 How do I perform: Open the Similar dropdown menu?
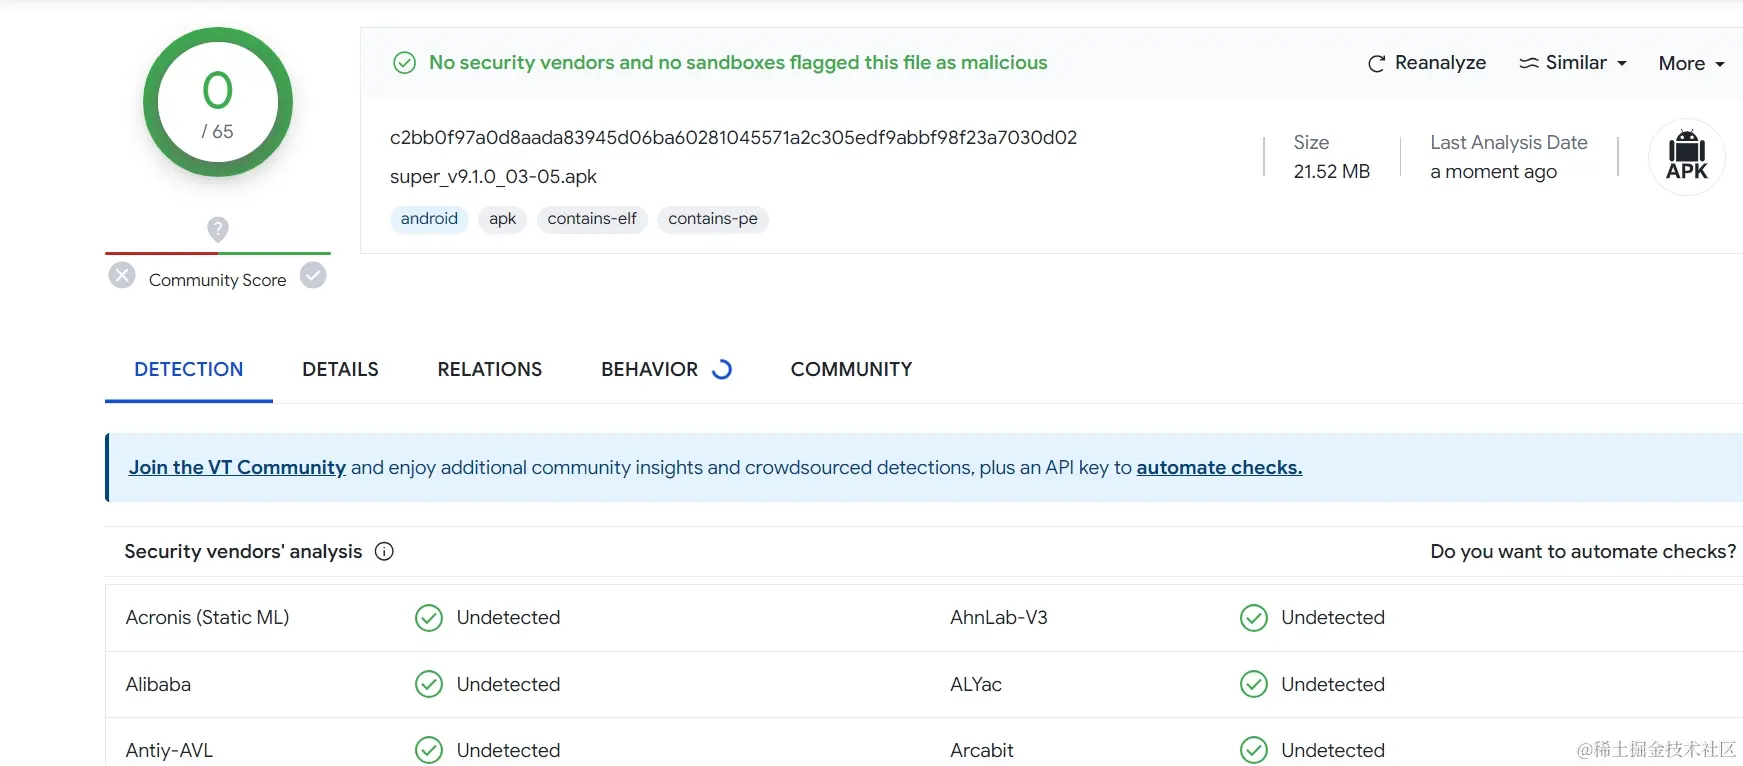click(x=1573, y=63)
